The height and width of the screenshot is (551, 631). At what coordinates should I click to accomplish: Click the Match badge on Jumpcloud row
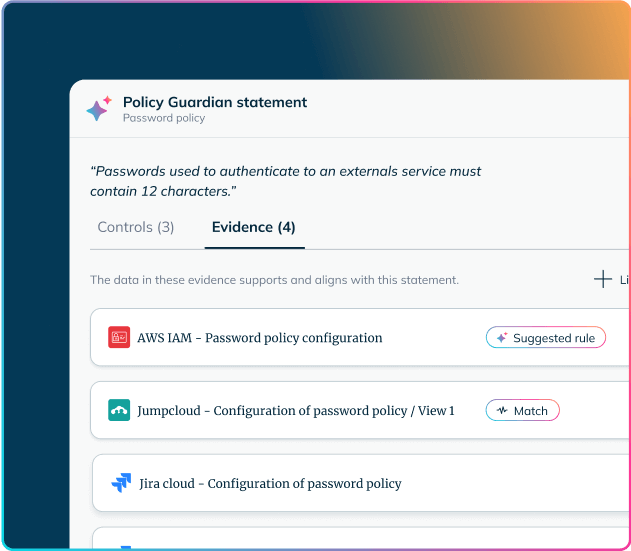pyautogui.click(x=522, y=410)
